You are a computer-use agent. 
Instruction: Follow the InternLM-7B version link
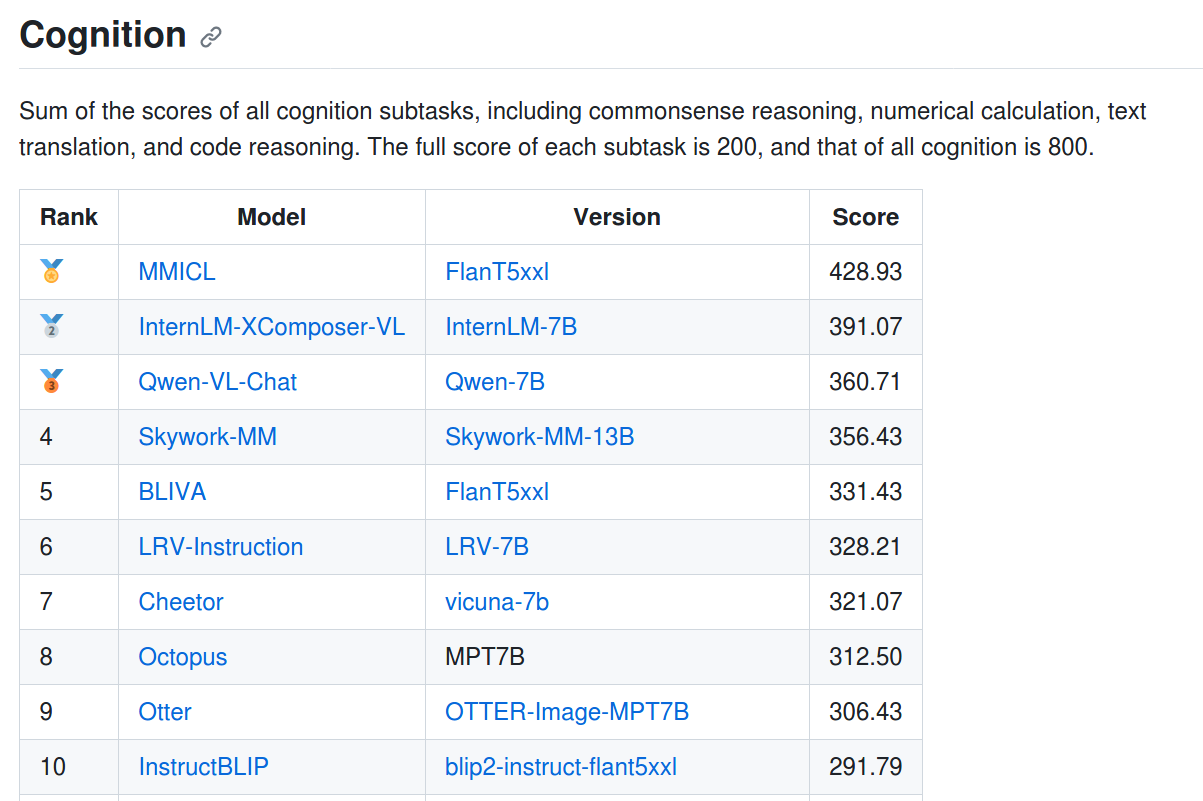(511, 327)
